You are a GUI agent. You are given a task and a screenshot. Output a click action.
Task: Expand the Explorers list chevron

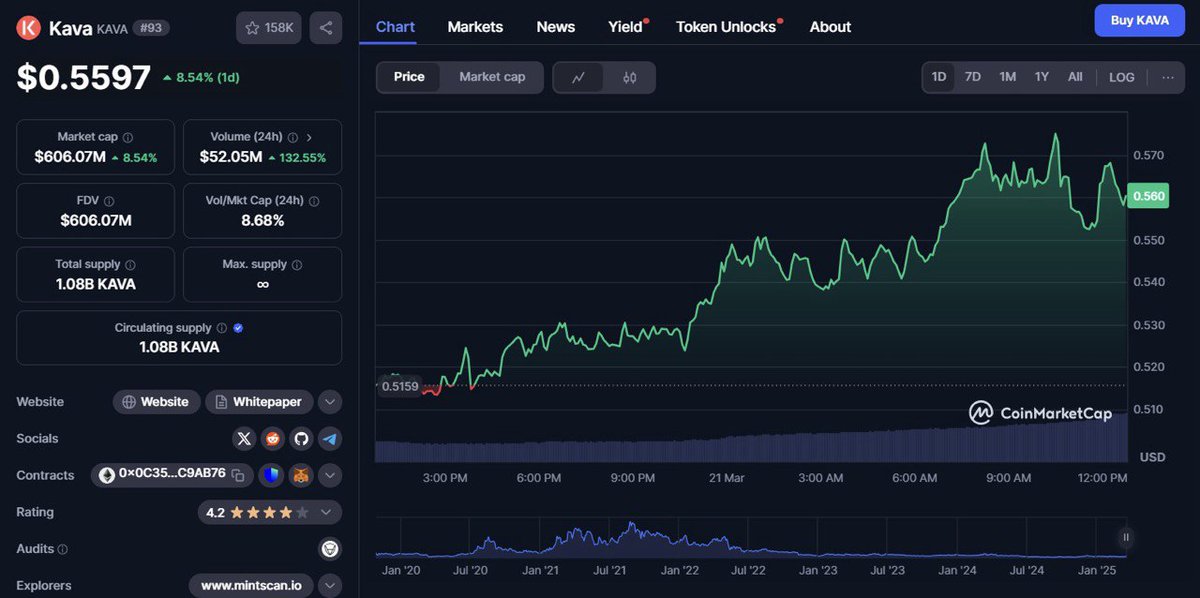330,585
